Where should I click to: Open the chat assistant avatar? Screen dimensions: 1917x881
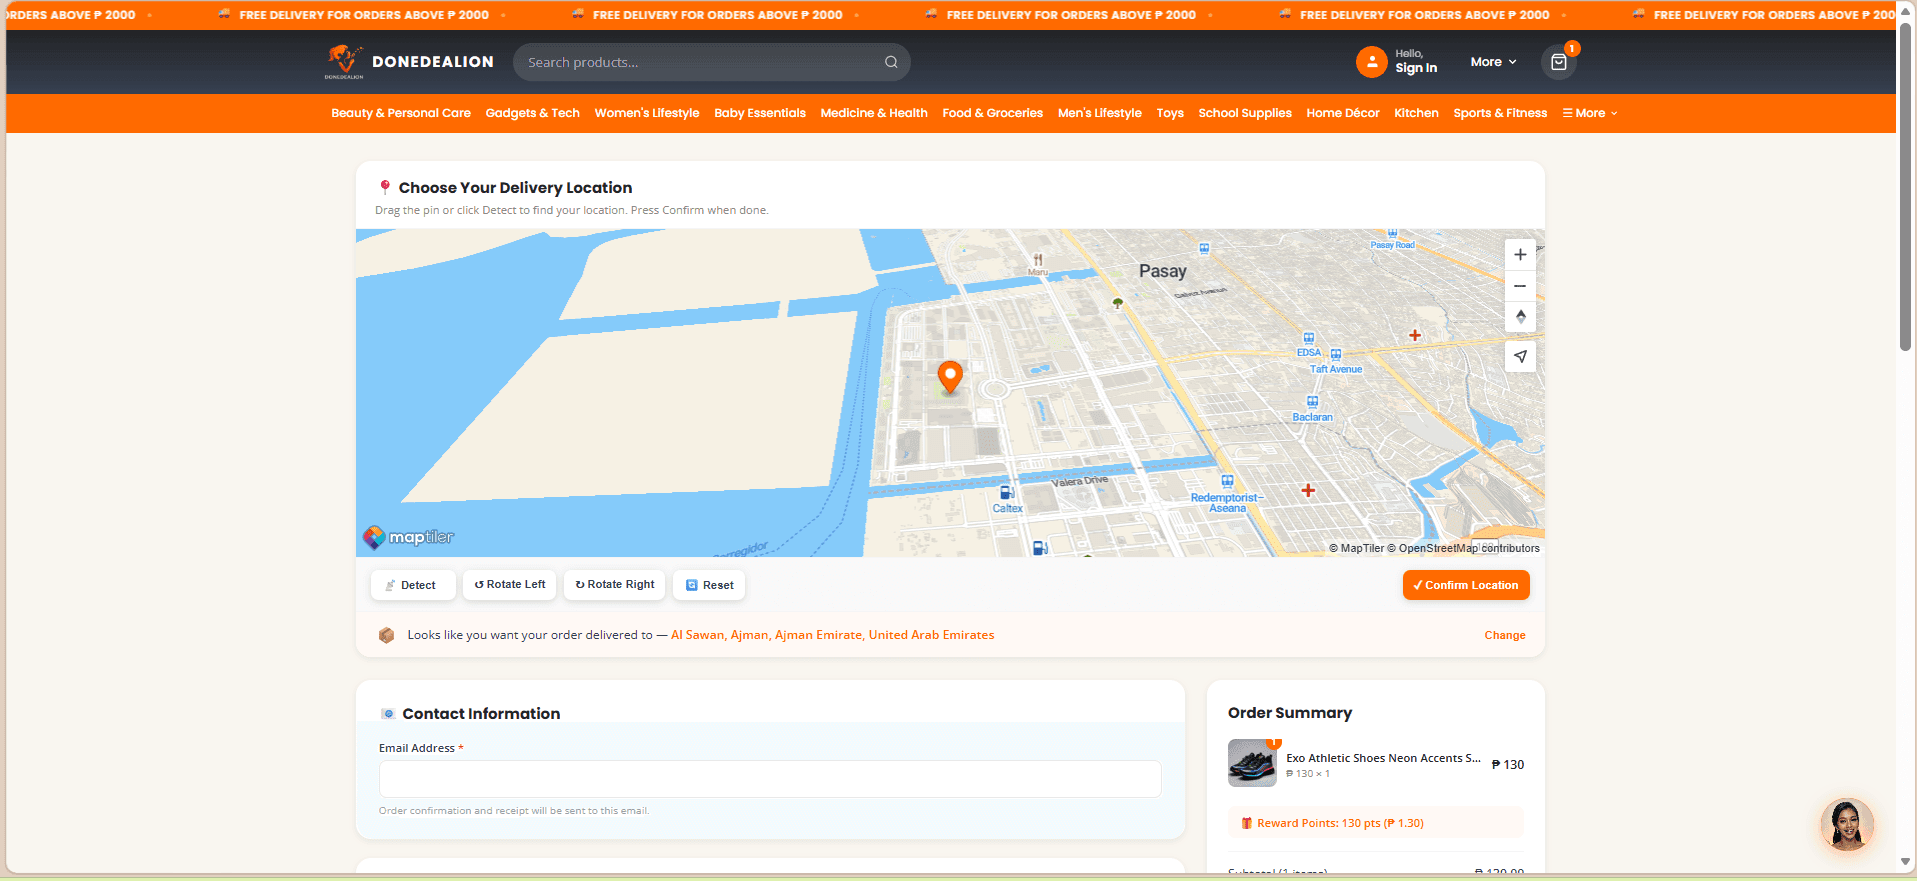(1846, 825)
